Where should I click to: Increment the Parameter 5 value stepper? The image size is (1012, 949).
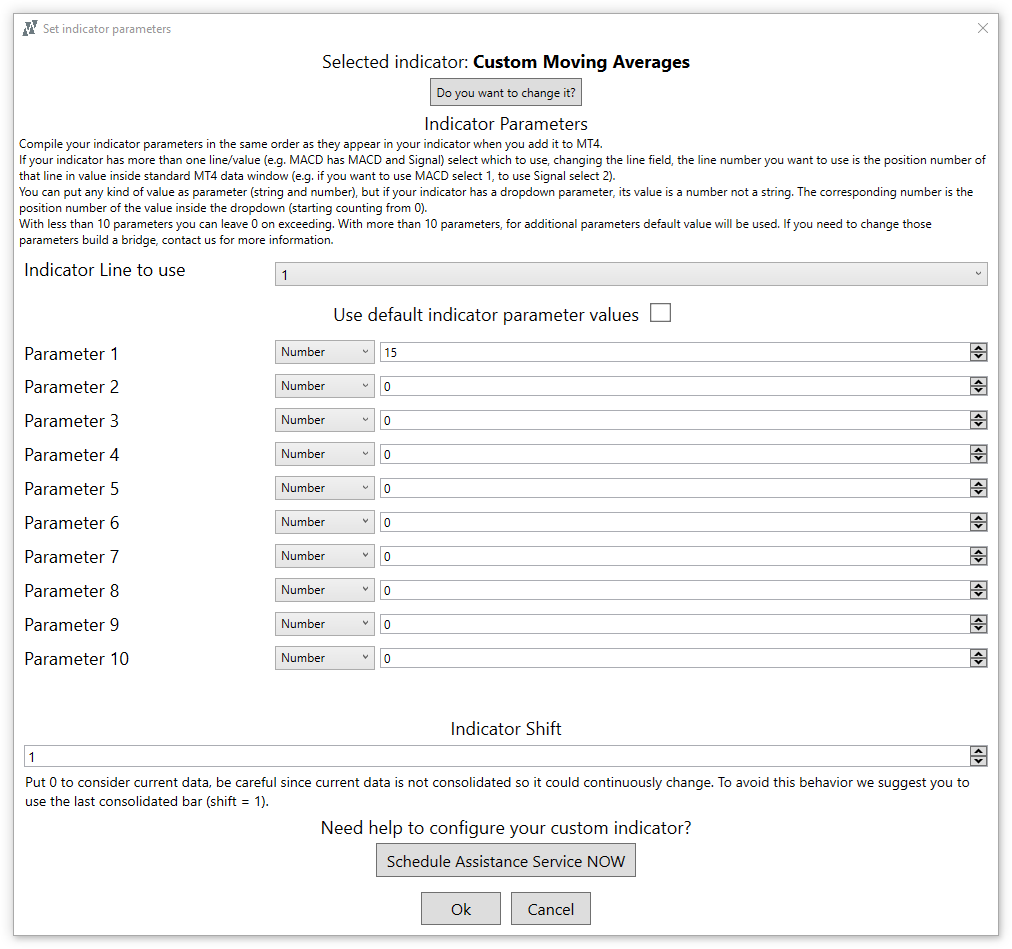click(x=978, y=483)
